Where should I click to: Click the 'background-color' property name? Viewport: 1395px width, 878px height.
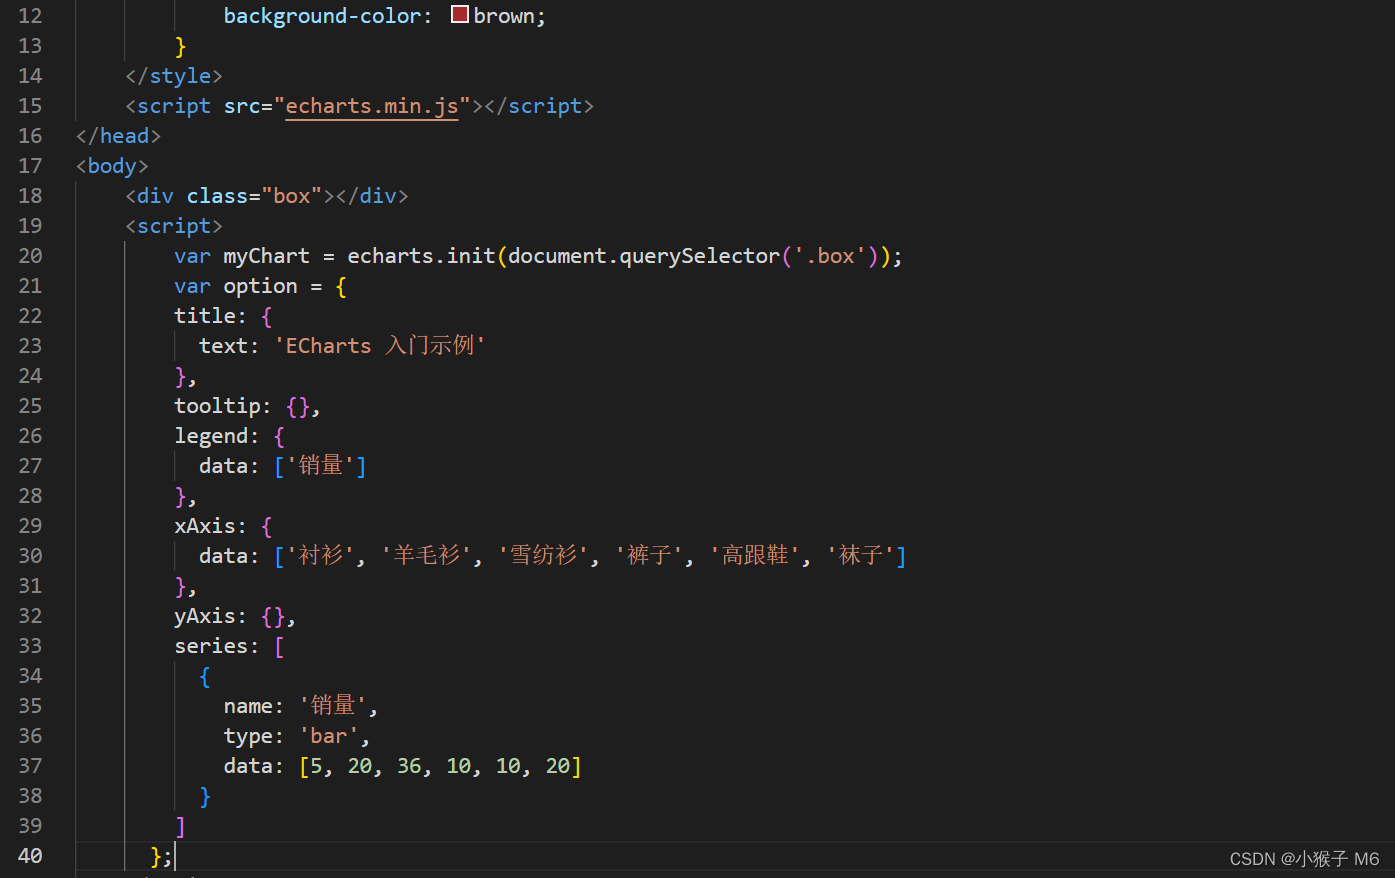click(x=321, y=16)
